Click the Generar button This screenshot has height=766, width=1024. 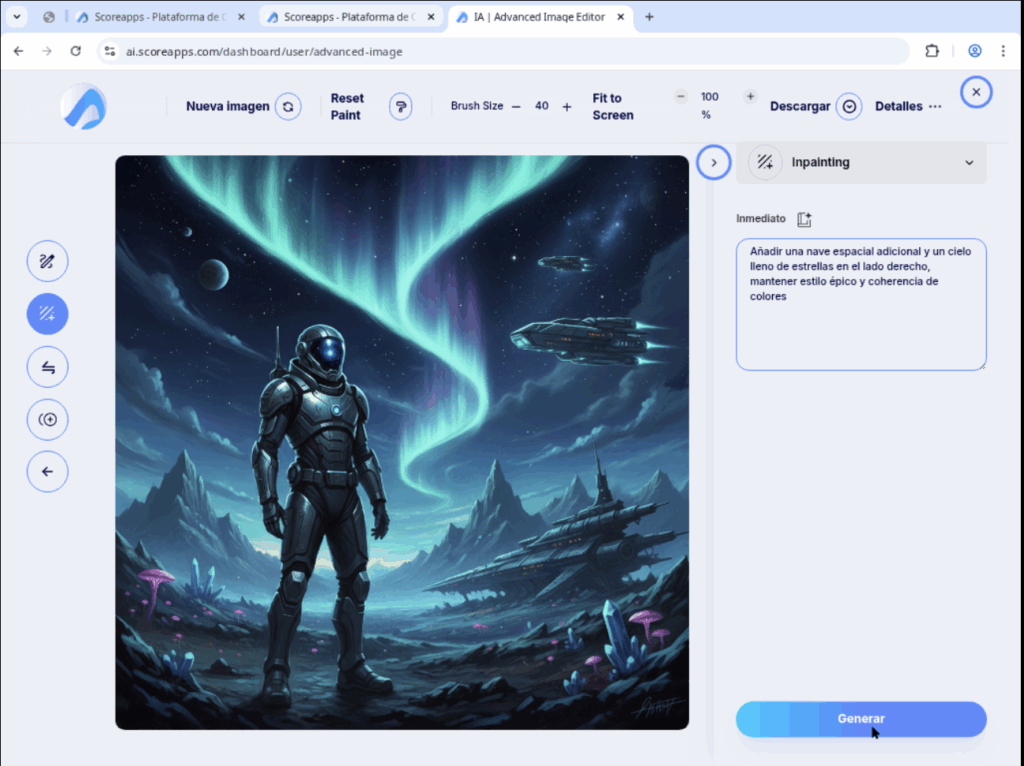point(861,719)
